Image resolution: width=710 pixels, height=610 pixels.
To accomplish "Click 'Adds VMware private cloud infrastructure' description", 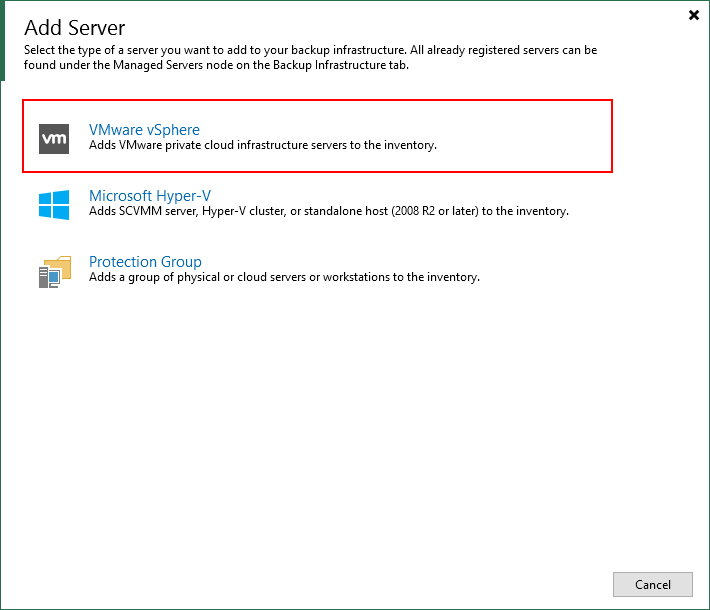I will [263, 145].
